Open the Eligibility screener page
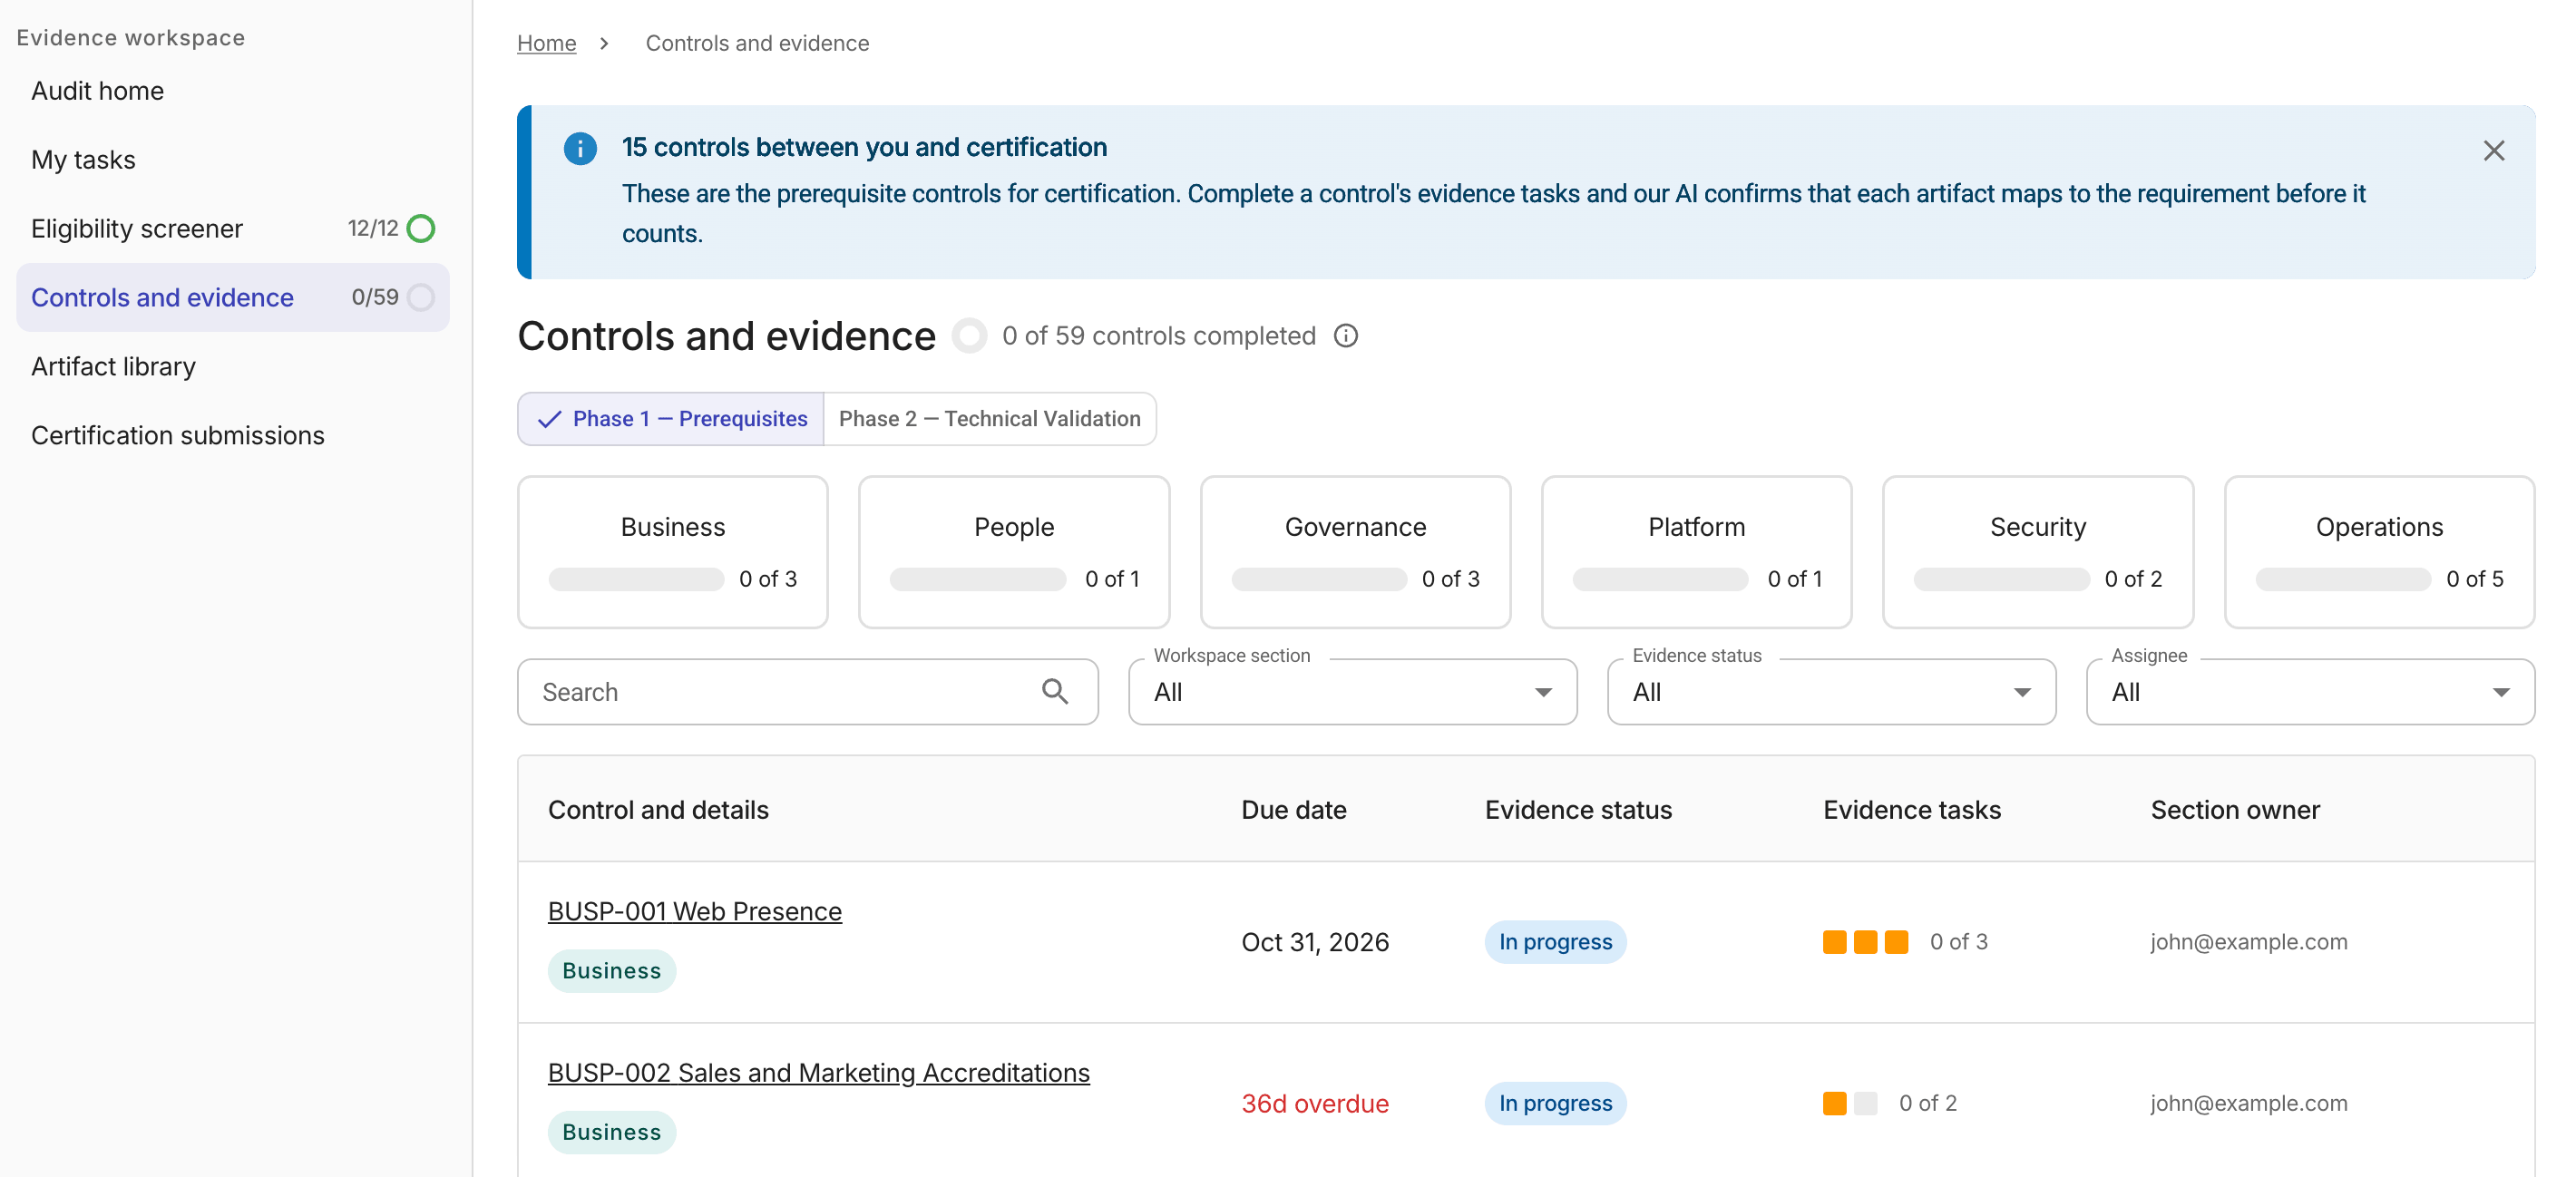Image resolution: width=2576 pixels, height=1177 pixels. 233,229
